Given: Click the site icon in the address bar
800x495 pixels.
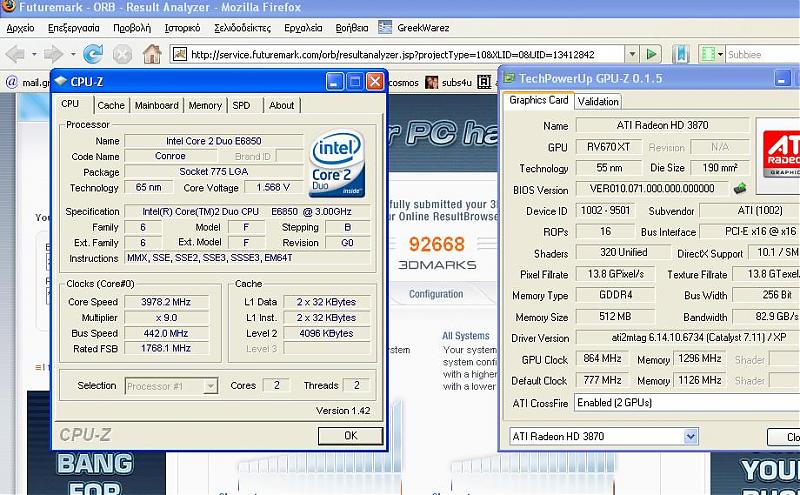Looking at the screenshot, I should (180, 54).
